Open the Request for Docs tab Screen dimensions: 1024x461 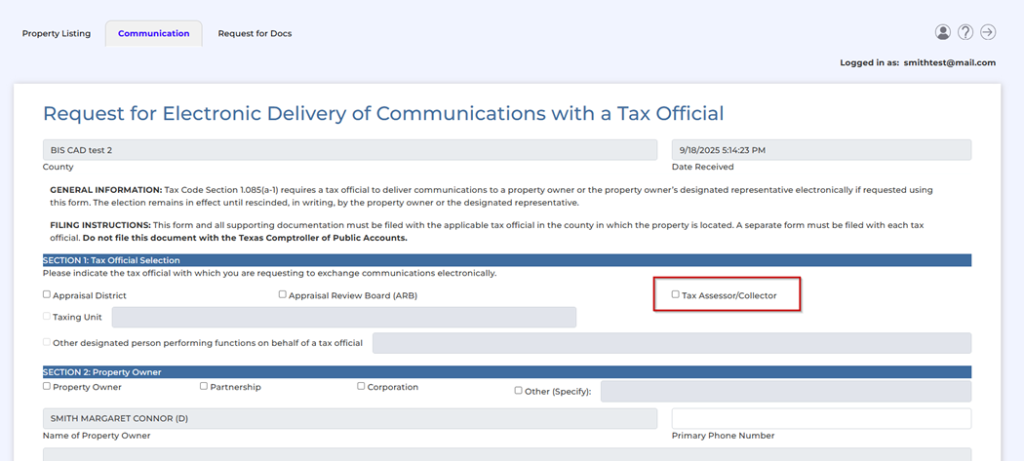click(255, 34)
